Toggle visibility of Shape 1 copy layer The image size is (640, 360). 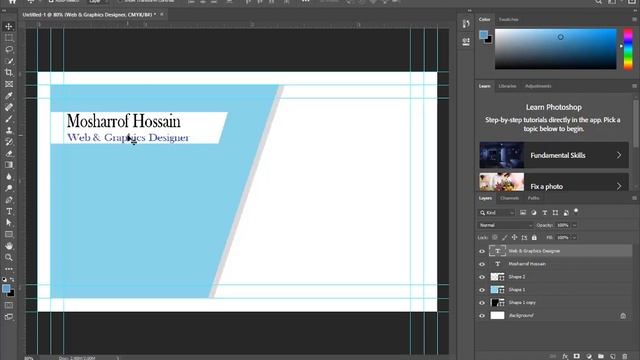tap(482, 303)
